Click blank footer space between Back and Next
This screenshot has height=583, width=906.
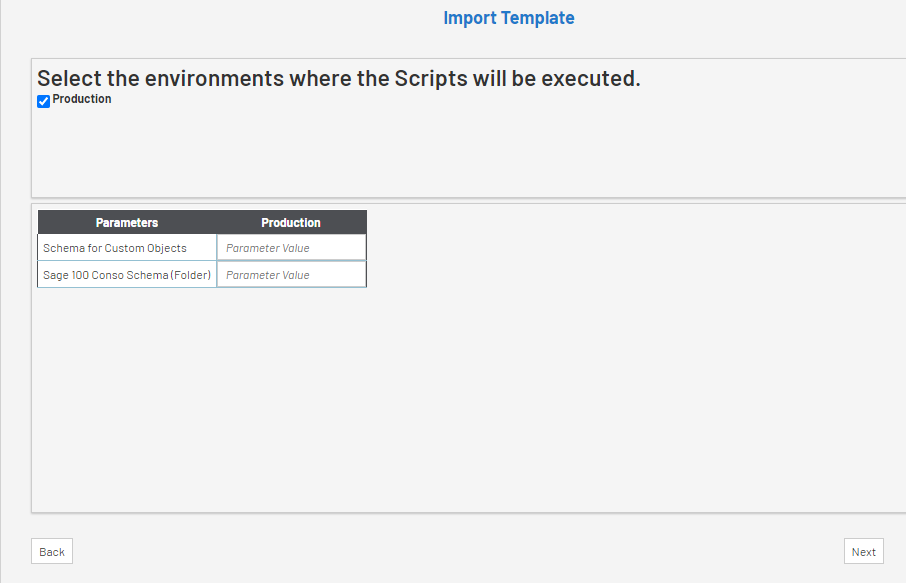click(450, 552)
